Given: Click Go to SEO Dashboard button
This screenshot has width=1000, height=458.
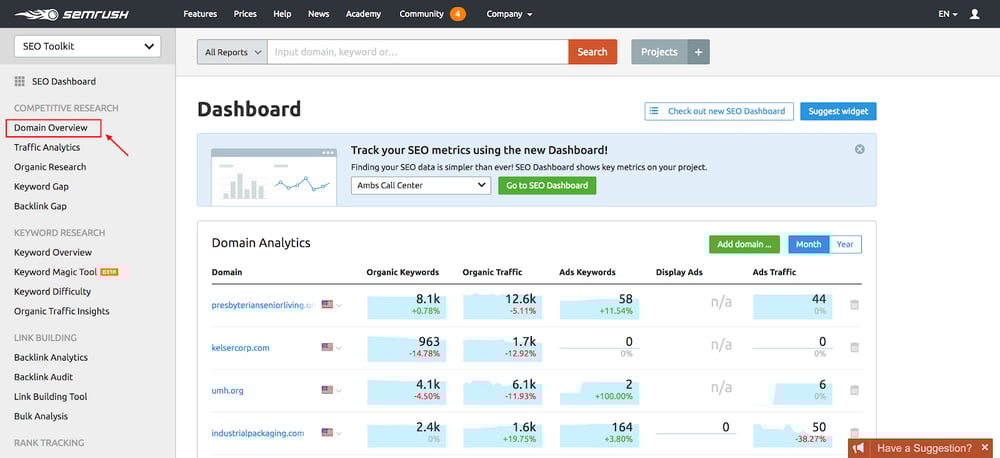Looking at the screenshot, I should pyautogui.click(x=547, y=186).
